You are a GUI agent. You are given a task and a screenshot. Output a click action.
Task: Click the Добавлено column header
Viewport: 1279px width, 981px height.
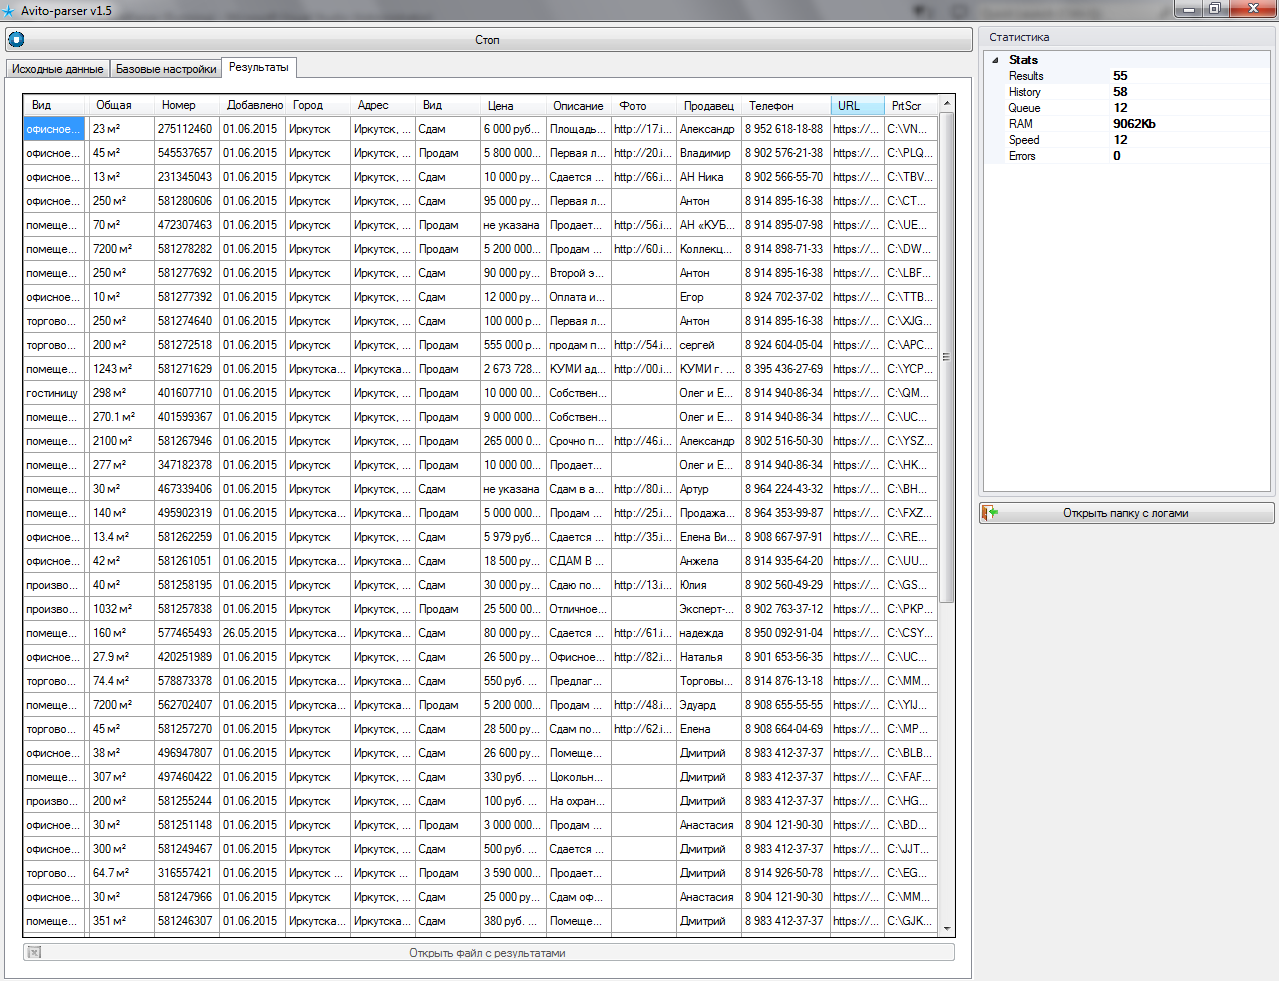pyautogui.click(x=254, y=105)
